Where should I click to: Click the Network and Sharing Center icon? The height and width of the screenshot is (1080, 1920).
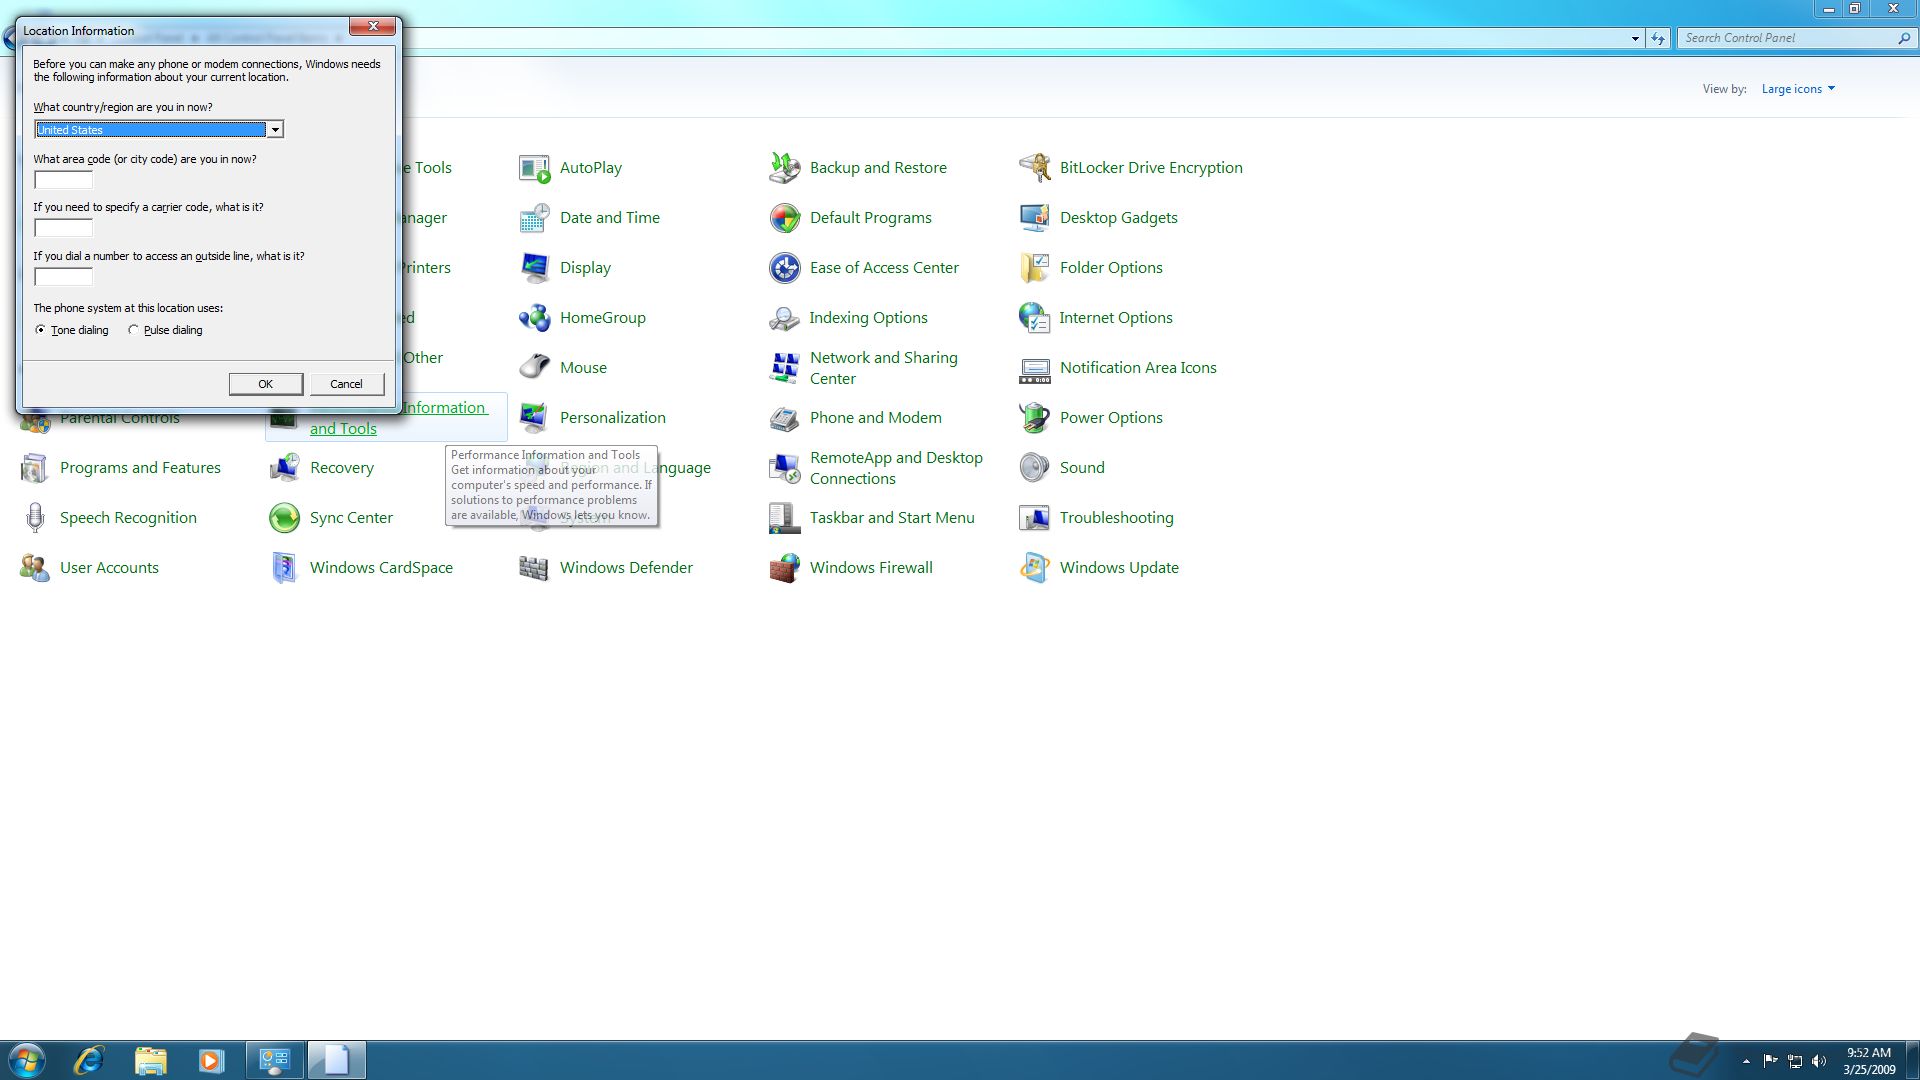784,368
